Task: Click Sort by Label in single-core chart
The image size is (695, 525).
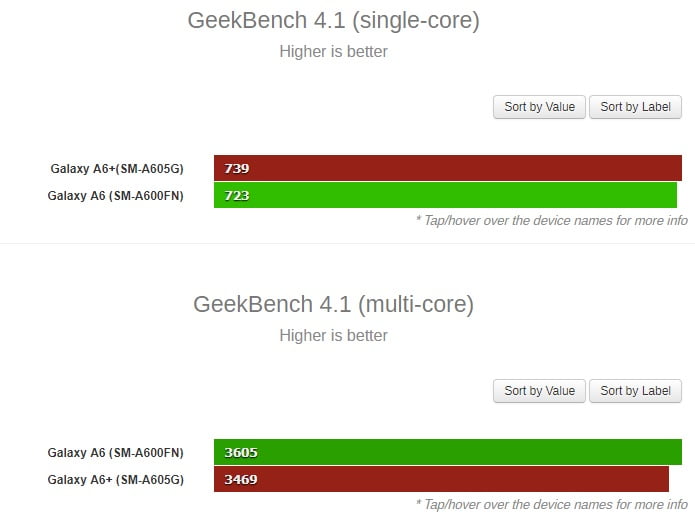Action: 635,107
